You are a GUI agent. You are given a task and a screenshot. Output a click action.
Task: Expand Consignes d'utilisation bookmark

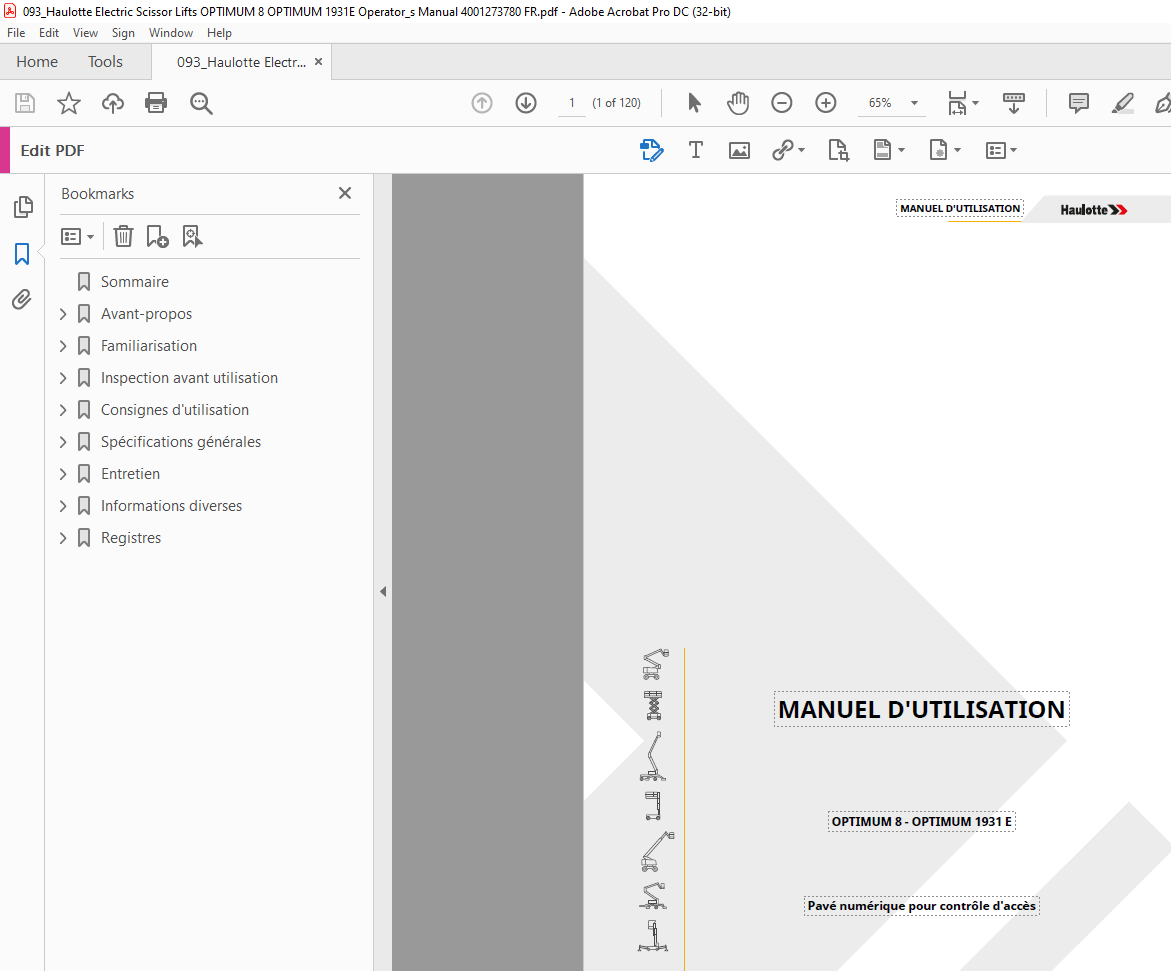(63, 410)
